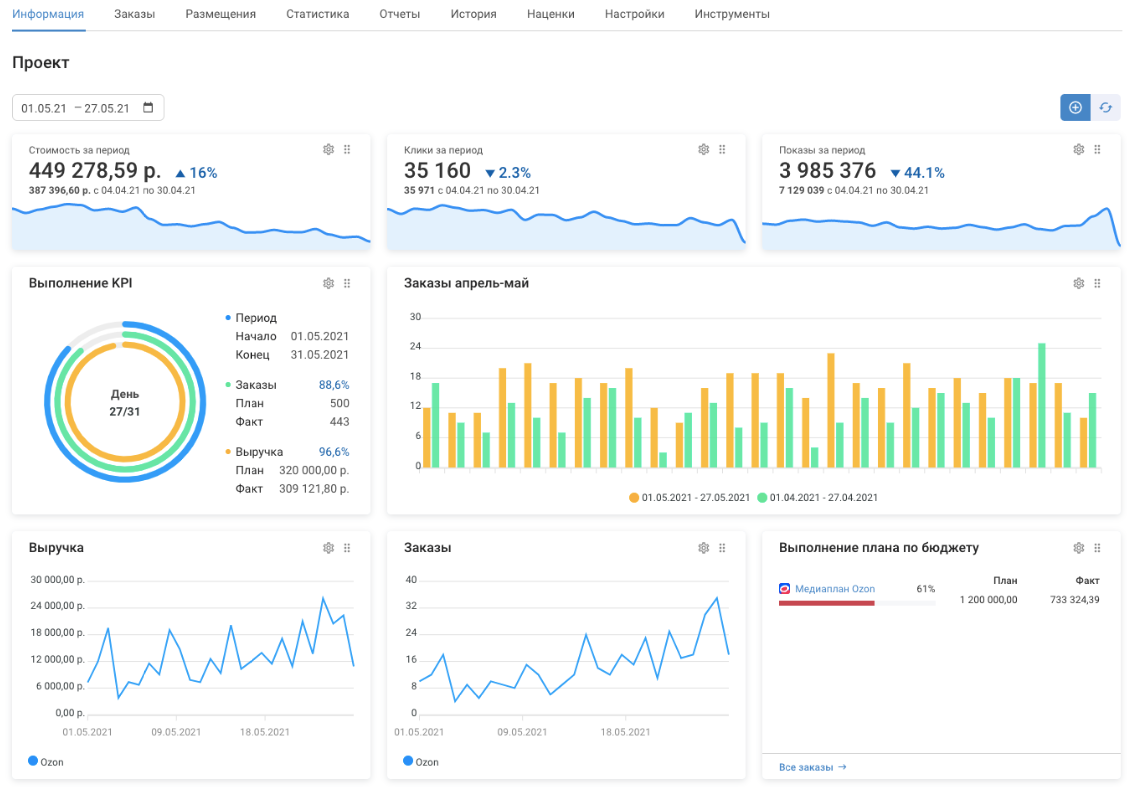1131x791 pixels.
Task: Go to the Настройки tab
Action: coord(634,14)
